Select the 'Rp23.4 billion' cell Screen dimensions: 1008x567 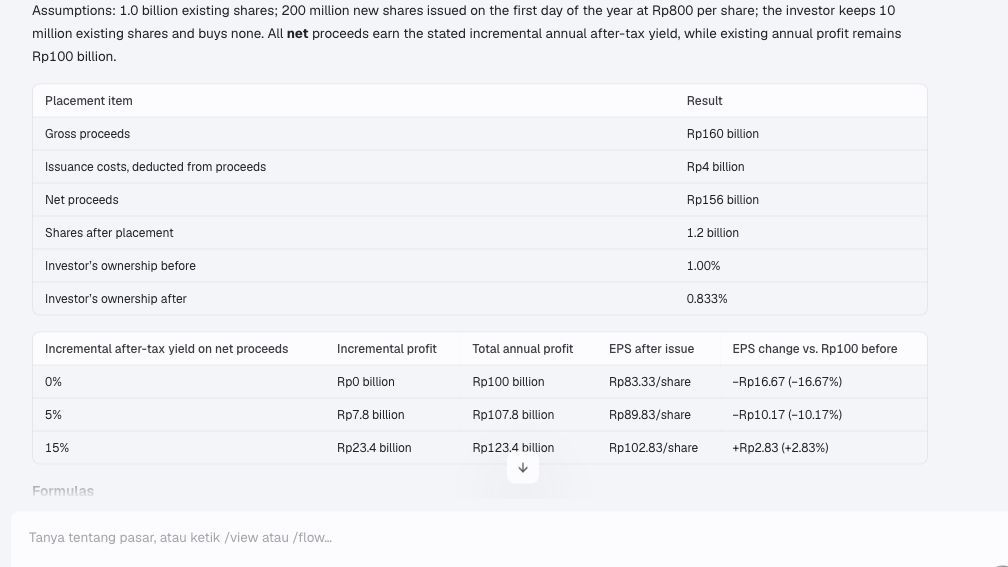click(x=374, y=448)
